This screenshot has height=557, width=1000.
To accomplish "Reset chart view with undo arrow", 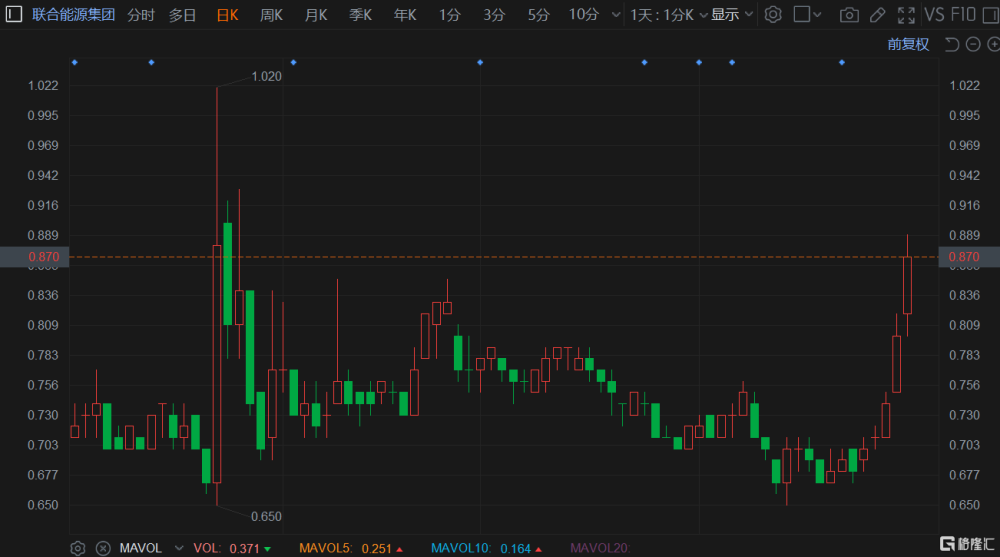I will [x=952, y=44].
